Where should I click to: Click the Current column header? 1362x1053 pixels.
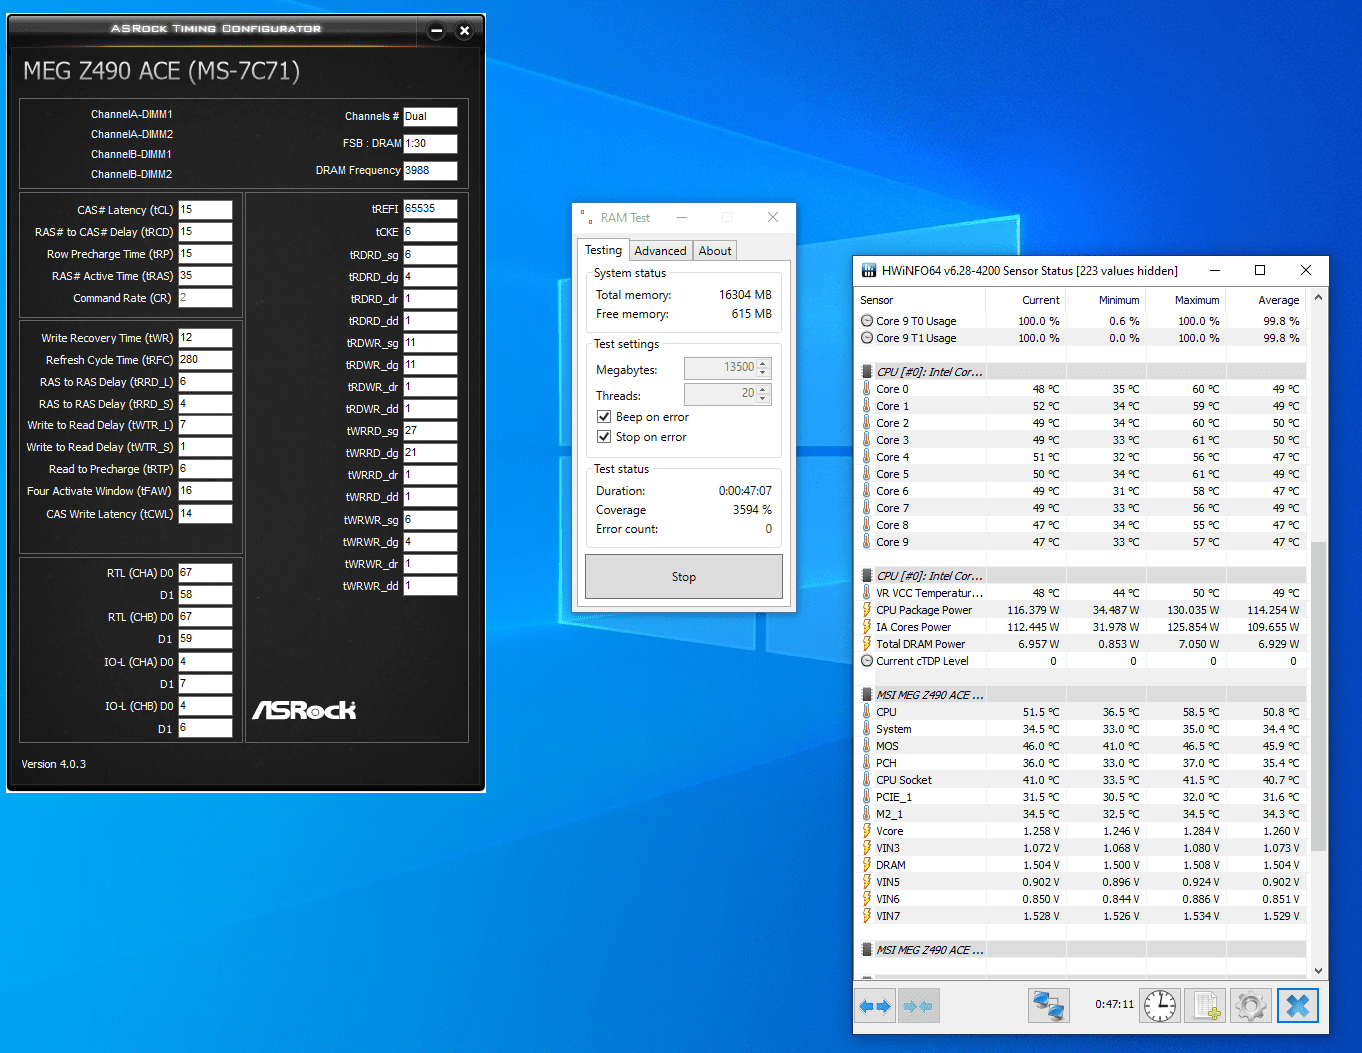(x=1025, y=300)
